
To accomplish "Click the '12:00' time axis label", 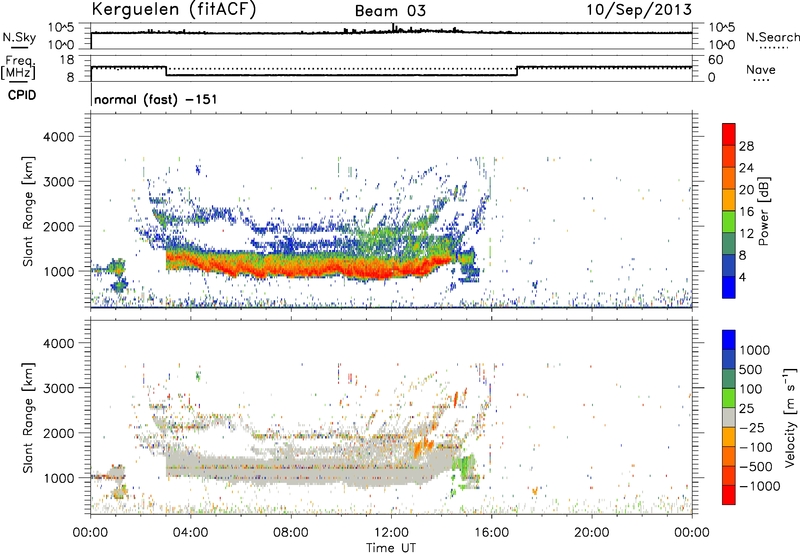I will [391, 533].
